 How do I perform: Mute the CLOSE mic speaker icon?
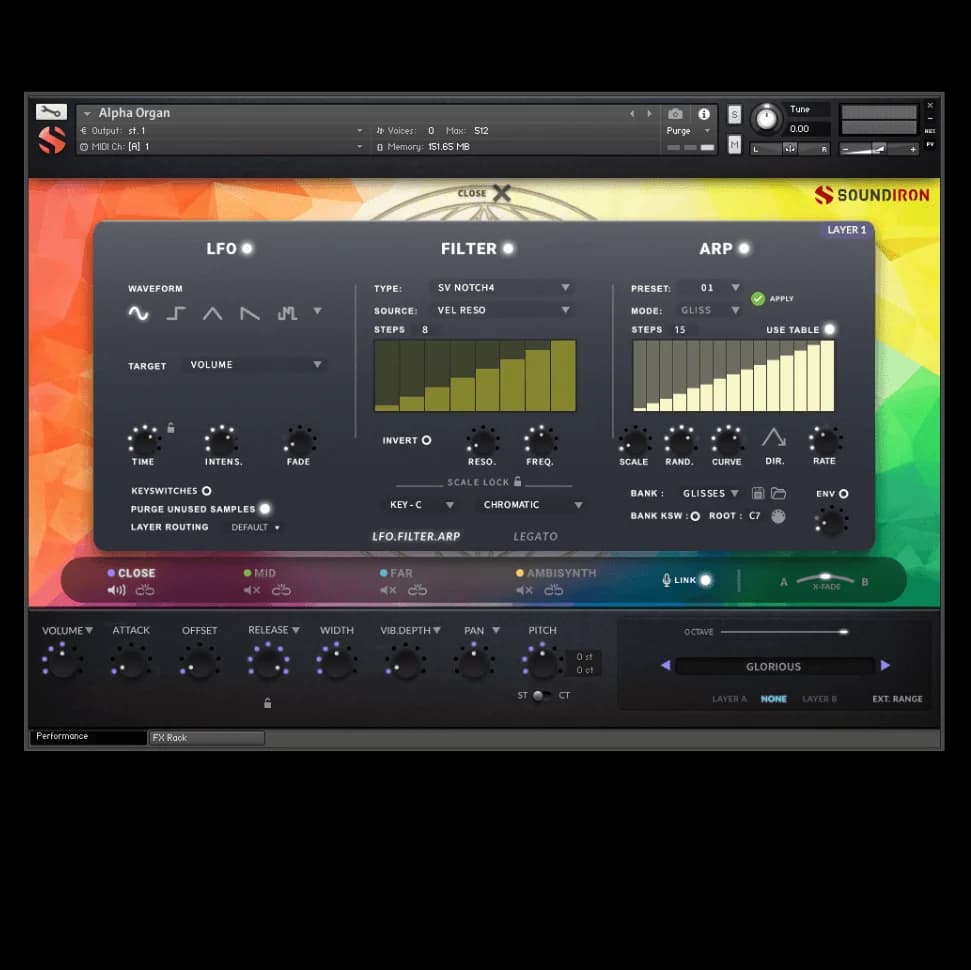(x=117, y=590)
